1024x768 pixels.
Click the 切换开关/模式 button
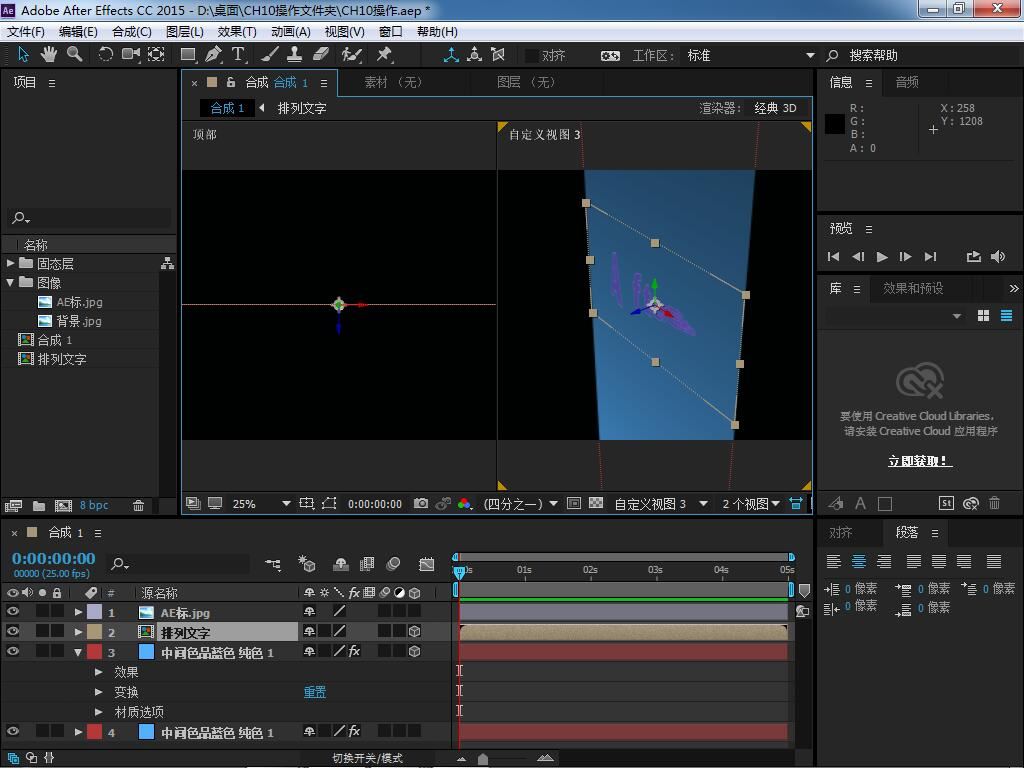click(x=368, y=758)
